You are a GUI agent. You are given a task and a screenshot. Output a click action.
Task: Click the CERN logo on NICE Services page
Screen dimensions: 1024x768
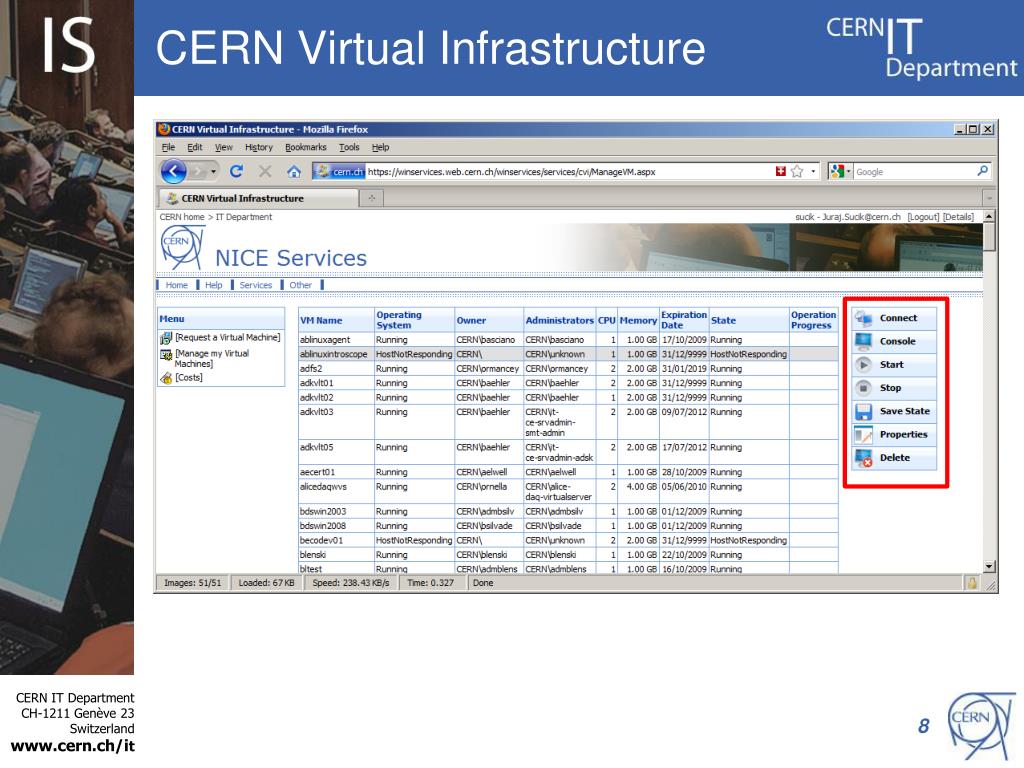click(183, 248)
